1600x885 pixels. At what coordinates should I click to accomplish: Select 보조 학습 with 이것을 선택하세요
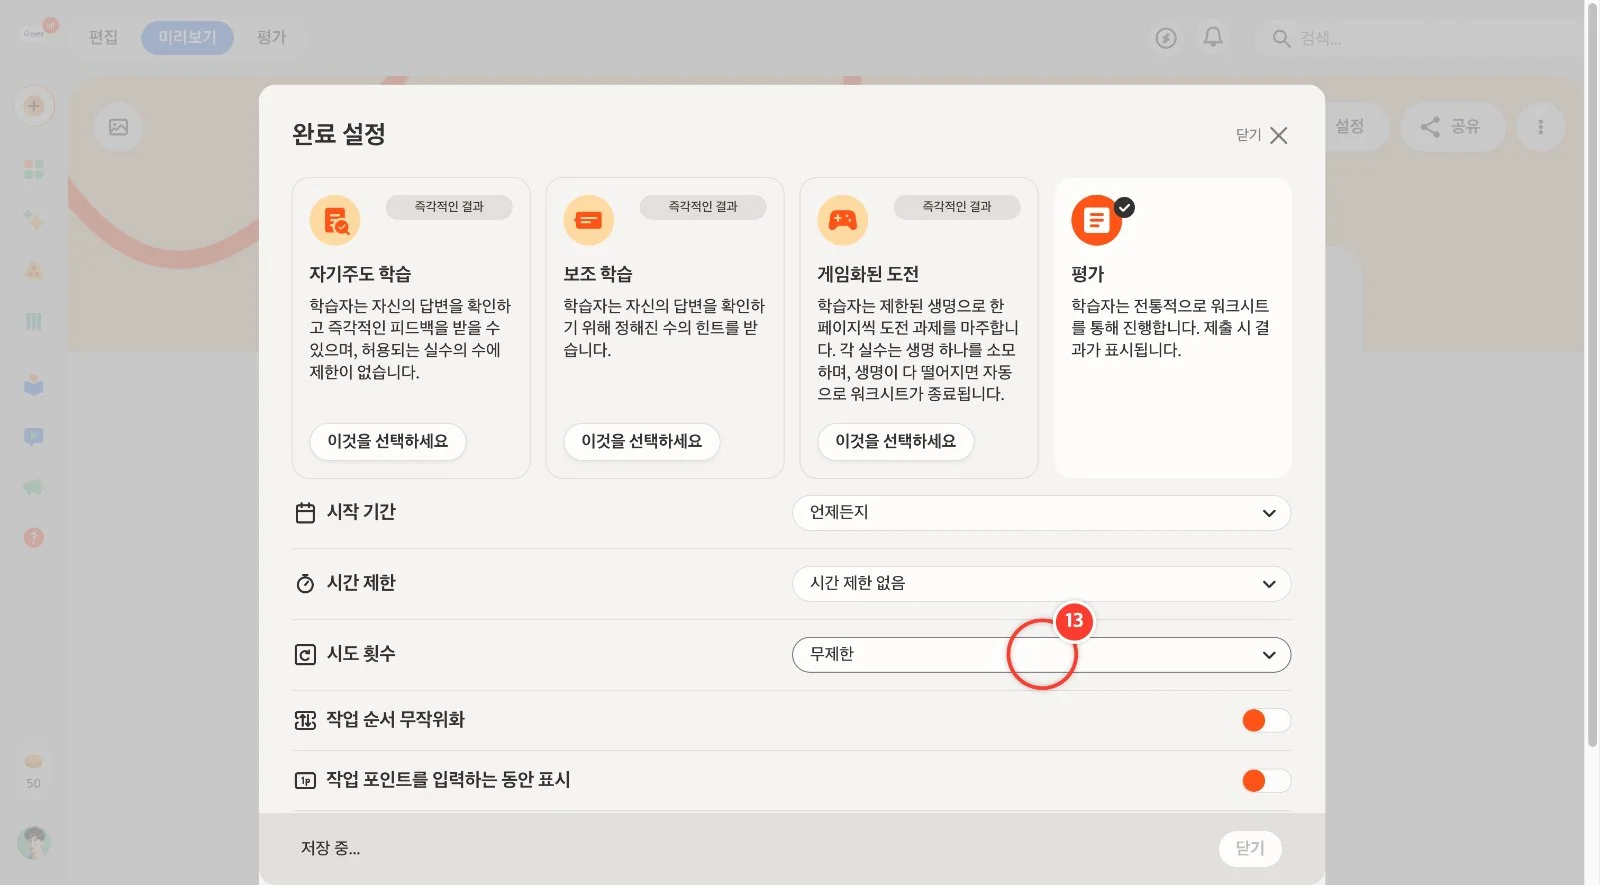pyautogui.click(x=642, y=442)
